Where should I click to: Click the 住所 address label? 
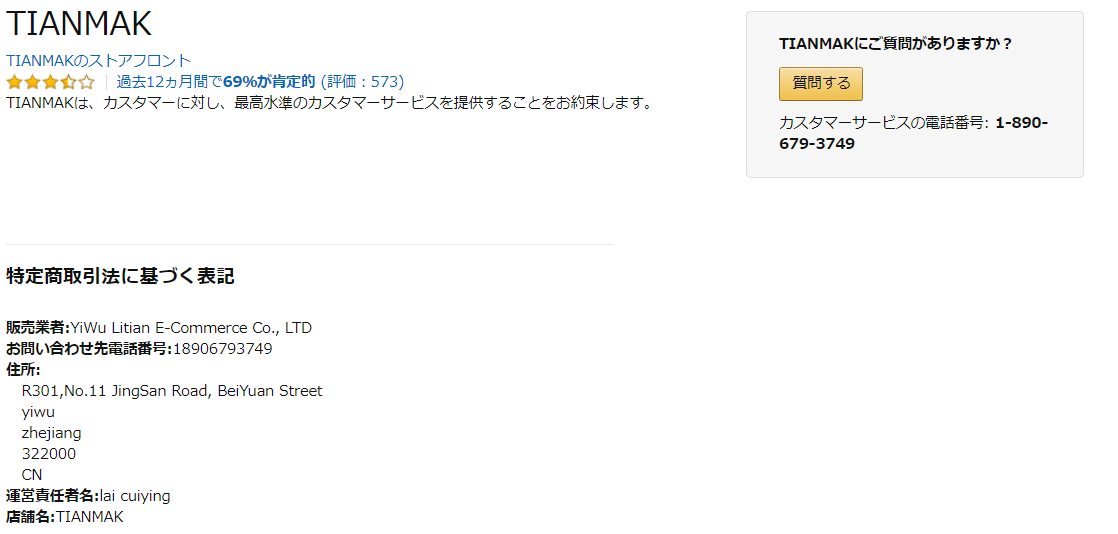pyautogui.click(x=23, y=370)
